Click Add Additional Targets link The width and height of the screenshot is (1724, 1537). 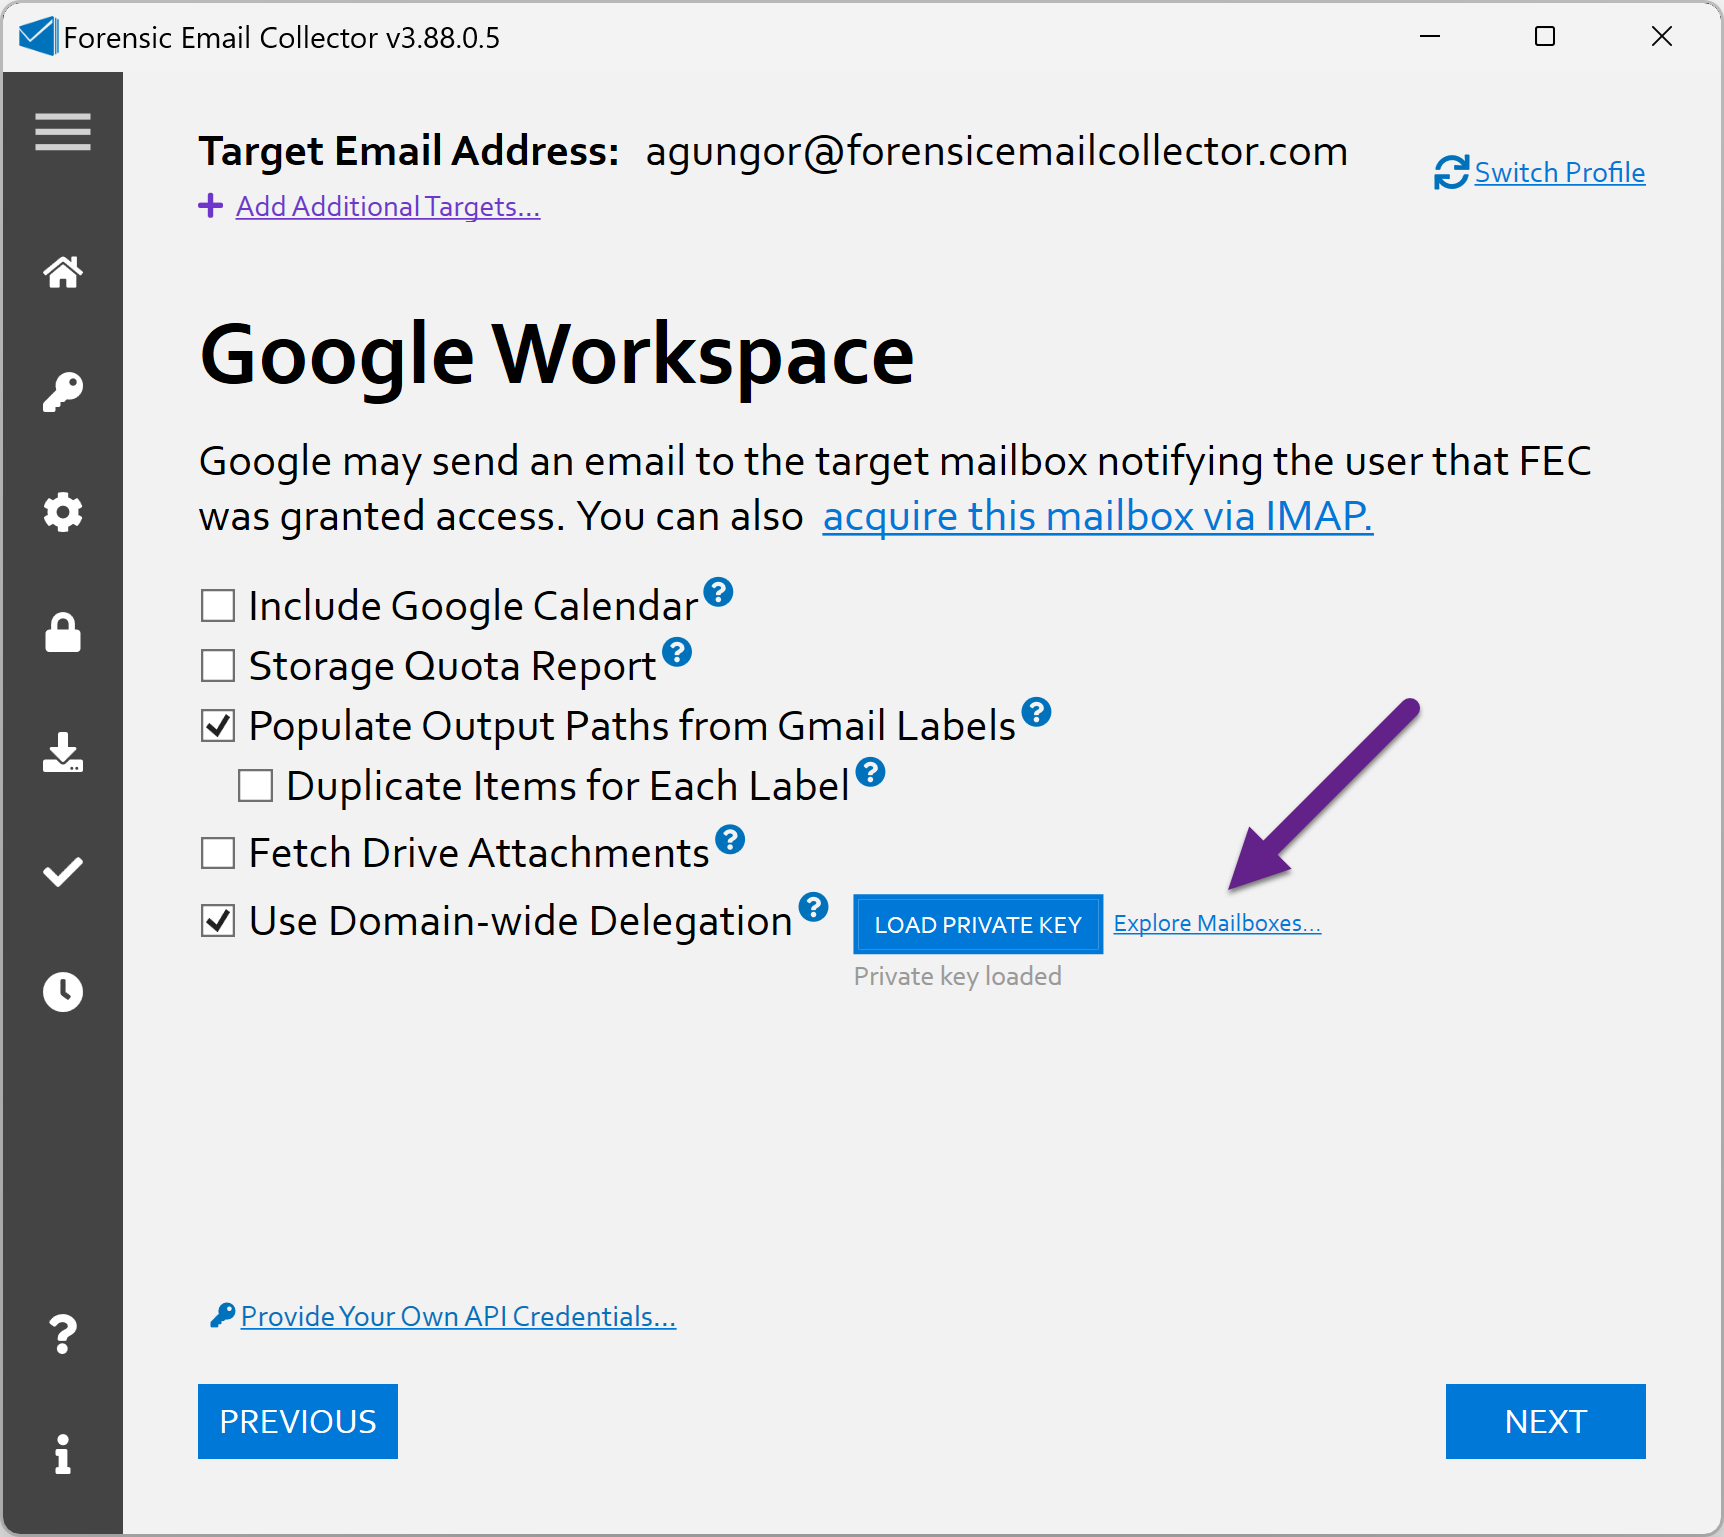pyautogui.click(x=388, y=206)
